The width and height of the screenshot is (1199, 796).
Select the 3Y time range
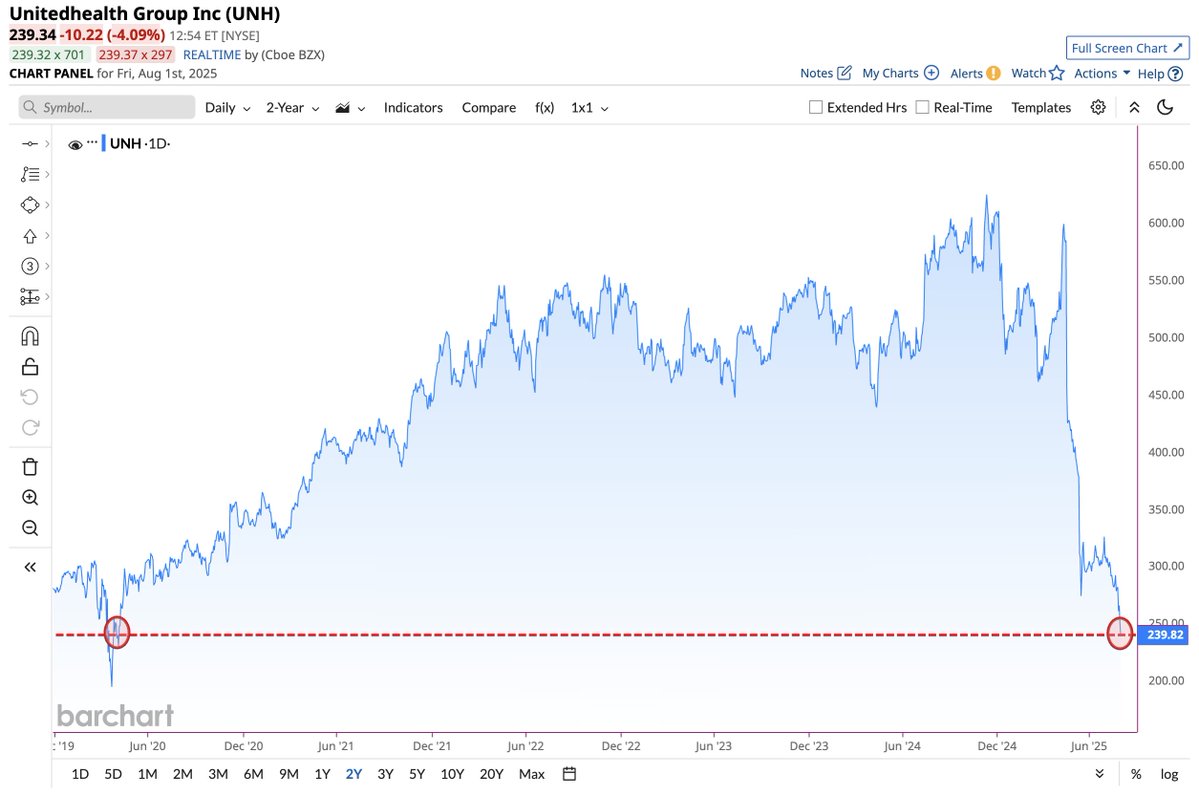click(385, 775)
